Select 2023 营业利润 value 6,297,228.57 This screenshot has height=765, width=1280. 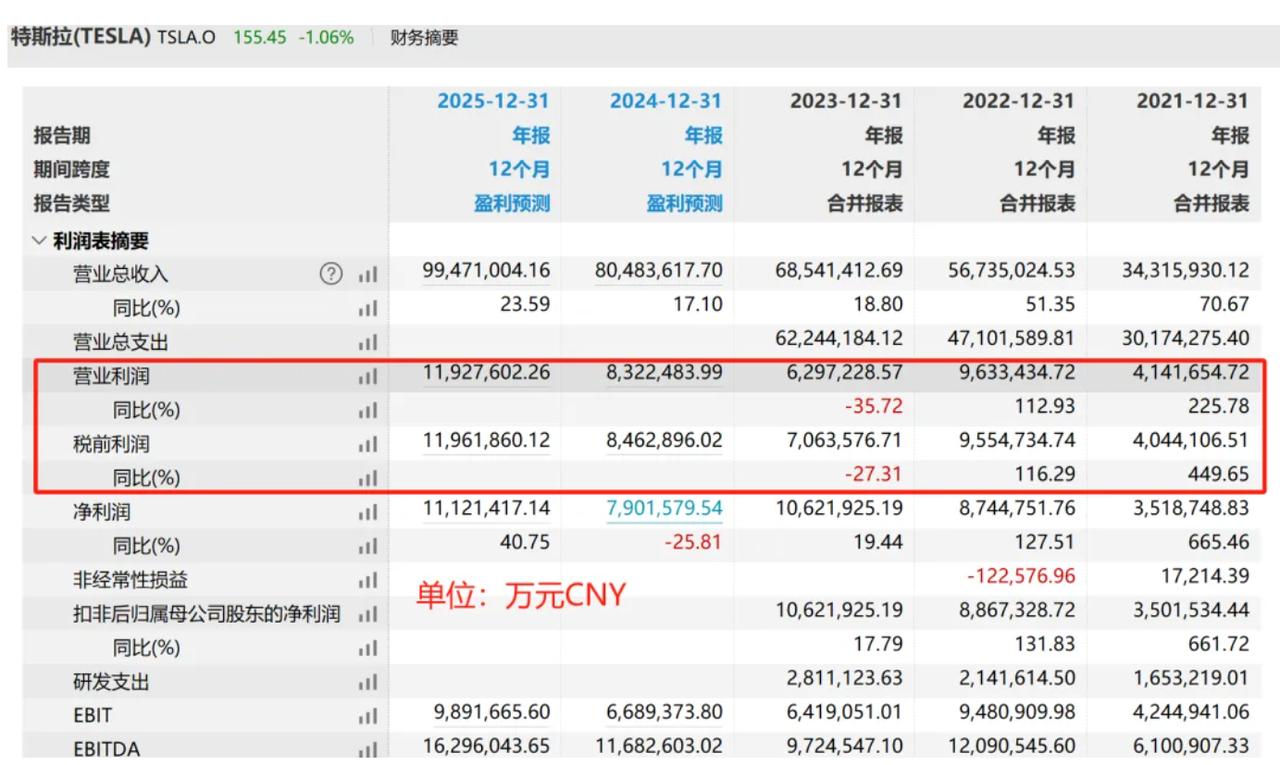click(846, 373)
